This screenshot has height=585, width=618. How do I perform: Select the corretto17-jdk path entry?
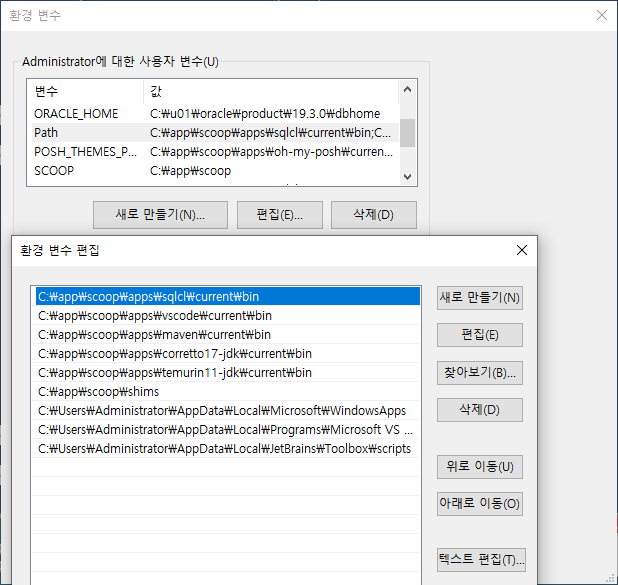(227, 354)
